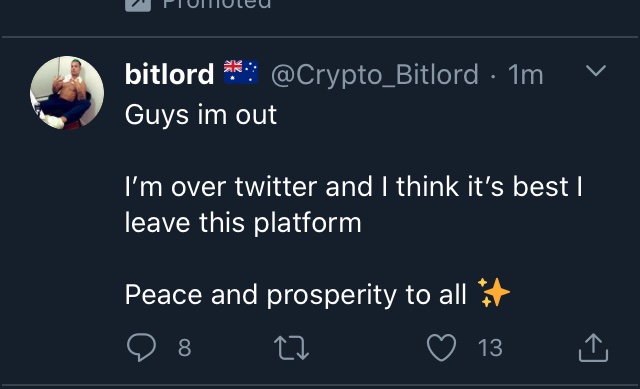Screen dimensions: 640x389
Task: Open tweet options chevron next to 1m
Action: point(596,71)
